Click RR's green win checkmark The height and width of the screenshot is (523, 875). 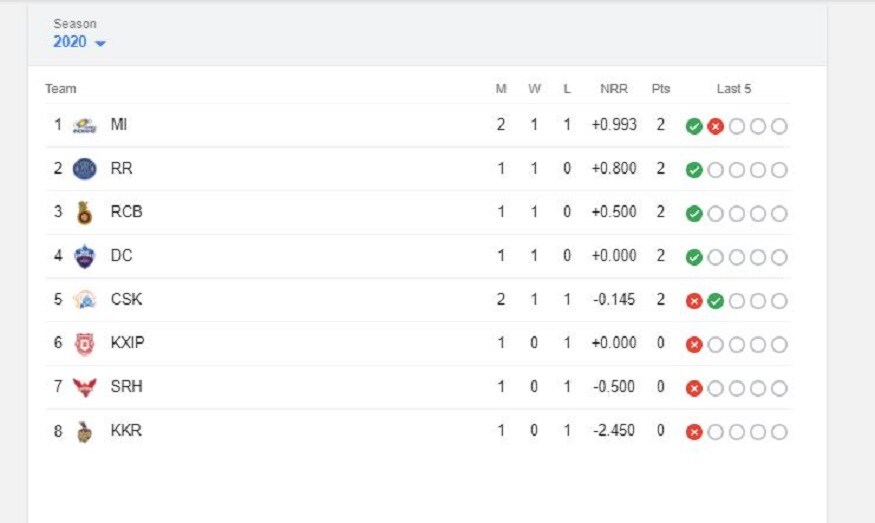[x=694, y=170]
